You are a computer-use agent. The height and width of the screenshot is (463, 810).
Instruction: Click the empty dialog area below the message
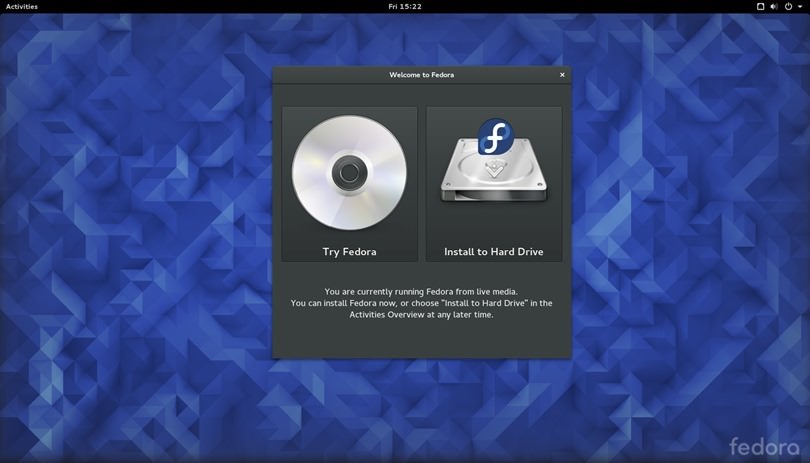point(421,340)
